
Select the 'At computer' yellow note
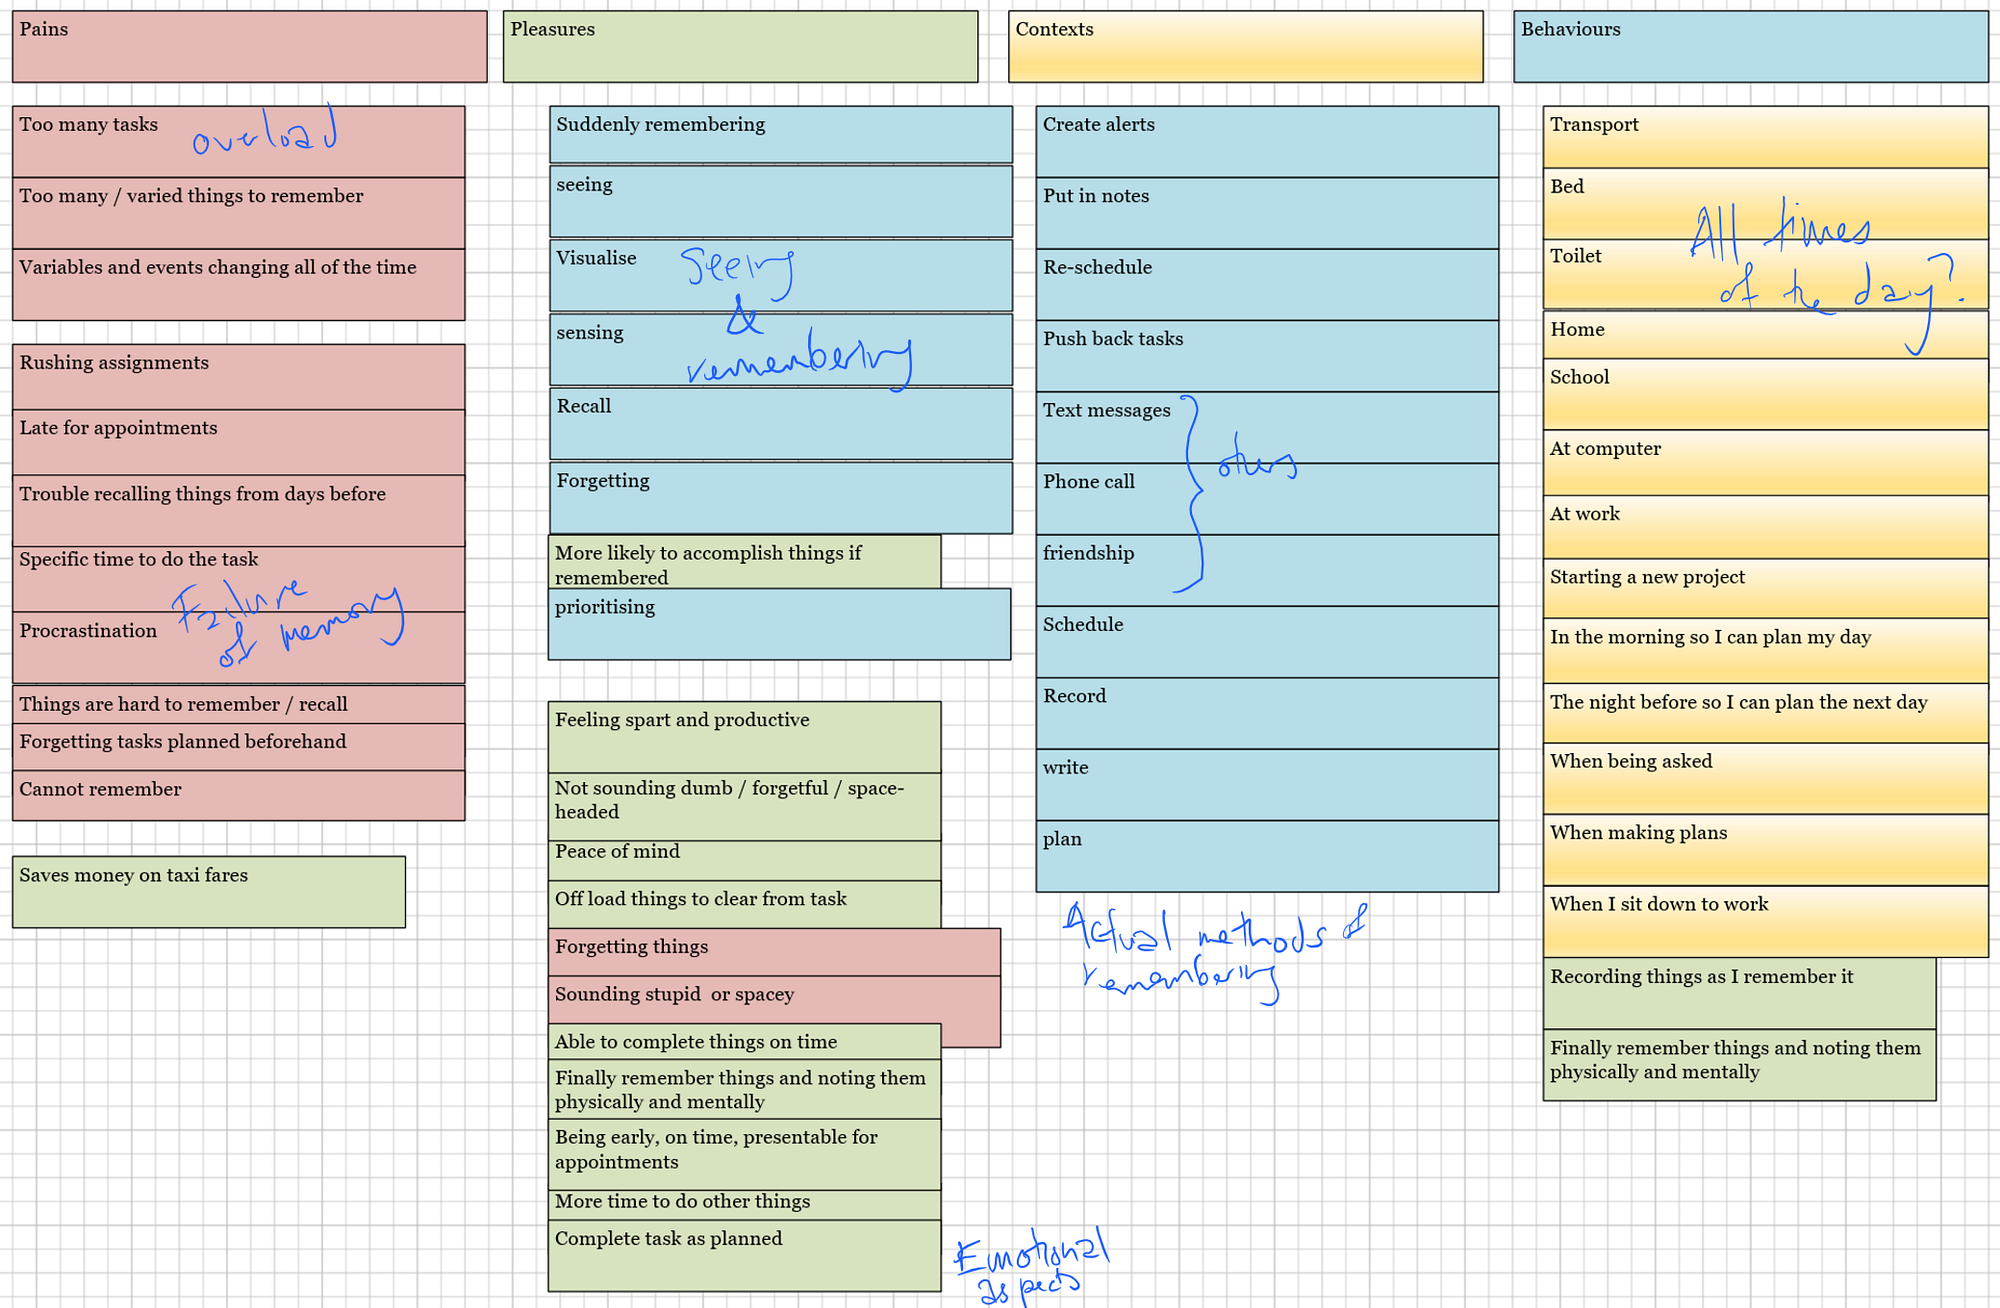(x=1765, y=462)
